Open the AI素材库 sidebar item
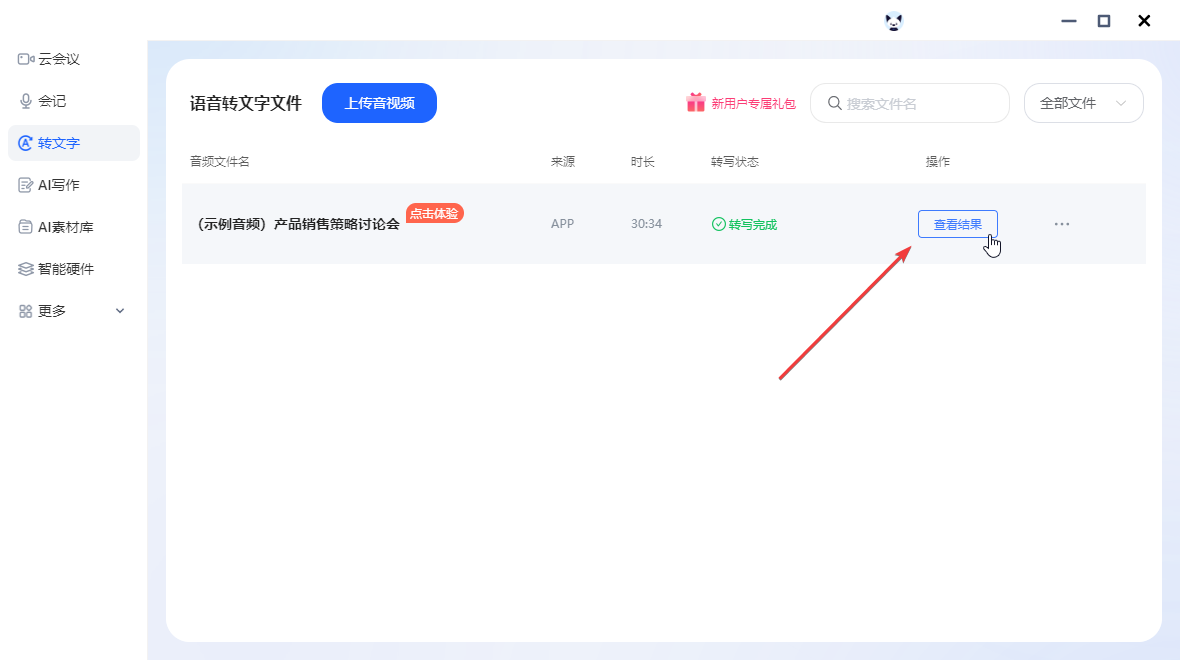This screenshot has height=660, width=1180. click(x=73, y=227)
